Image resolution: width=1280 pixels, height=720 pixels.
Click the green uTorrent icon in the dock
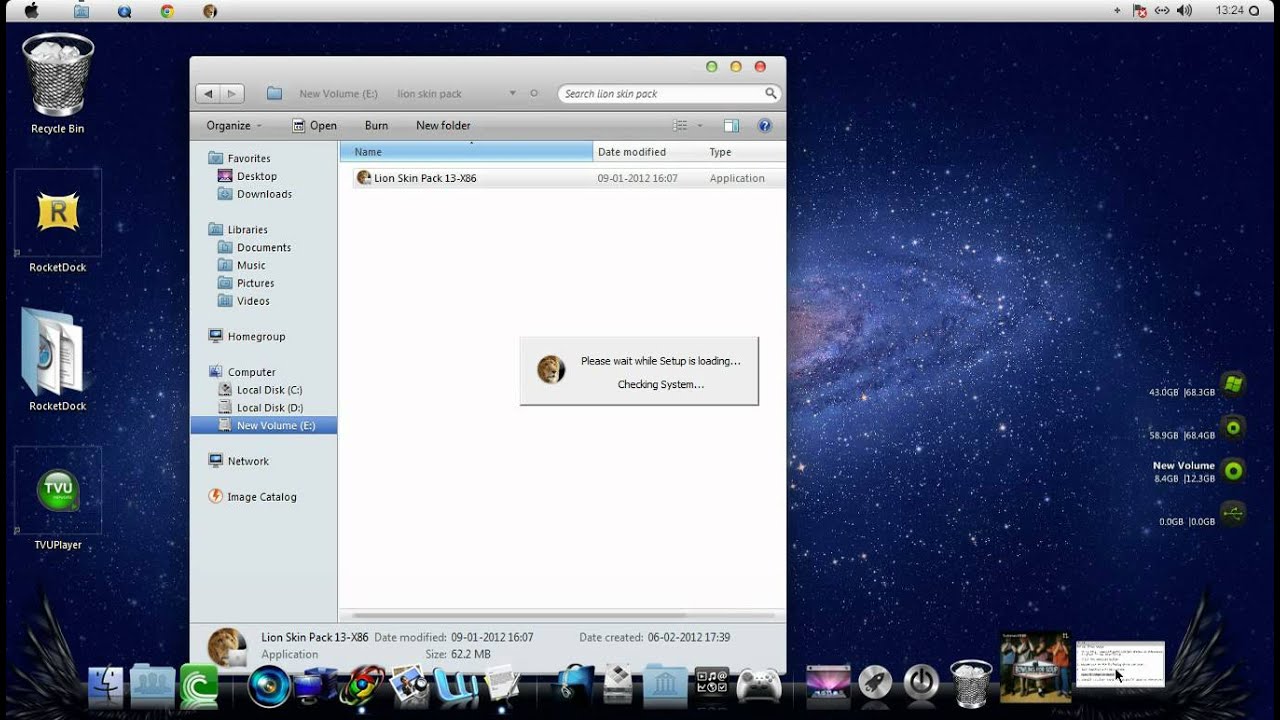(x=199, y=685)
